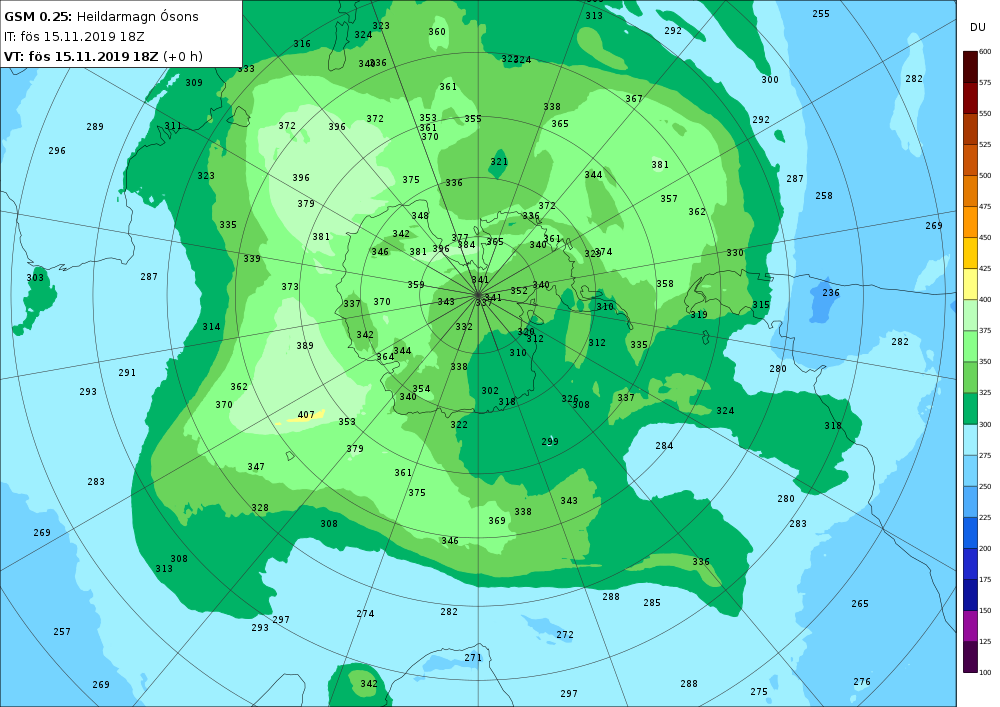
Task: Click the '299' ozone value
Action: pos(550,441)
